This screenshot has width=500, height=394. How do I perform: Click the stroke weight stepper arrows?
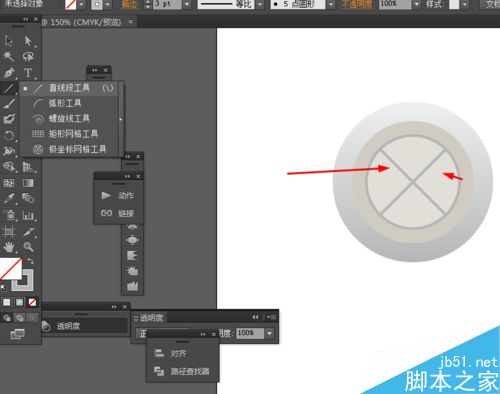148,5
